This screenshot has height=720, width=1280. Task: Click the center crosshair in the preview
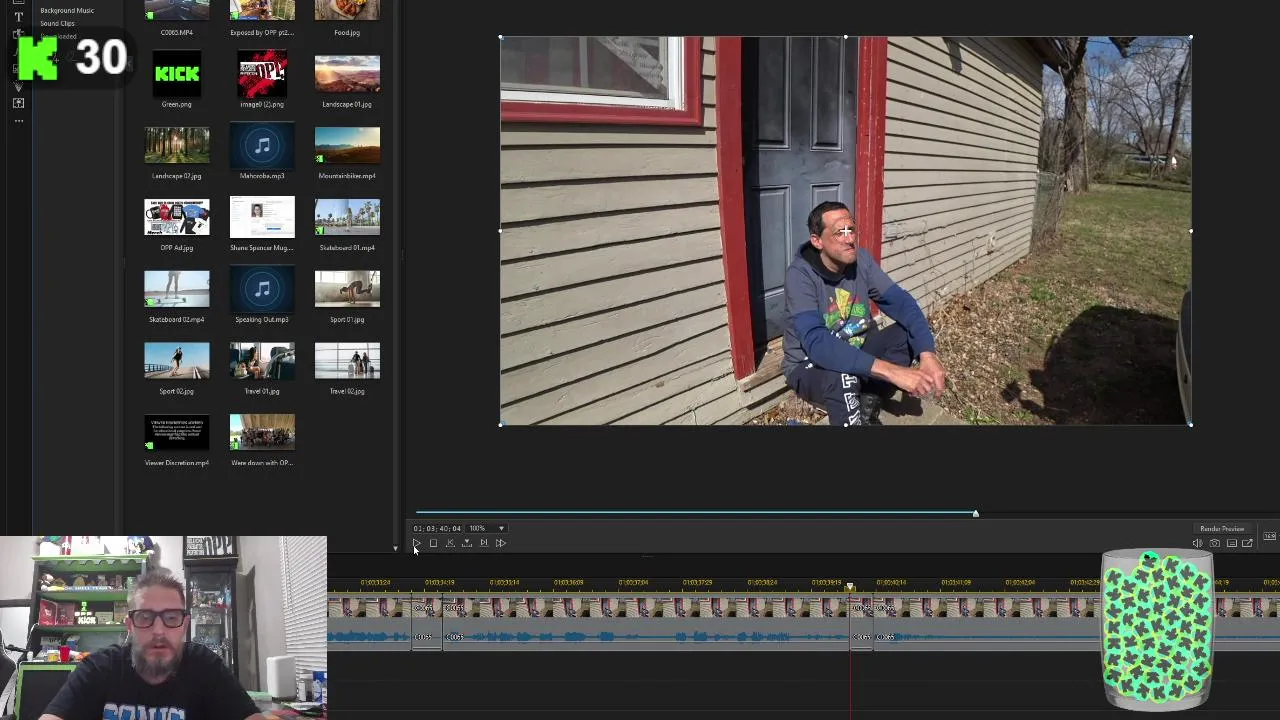(x=846, y=232)
